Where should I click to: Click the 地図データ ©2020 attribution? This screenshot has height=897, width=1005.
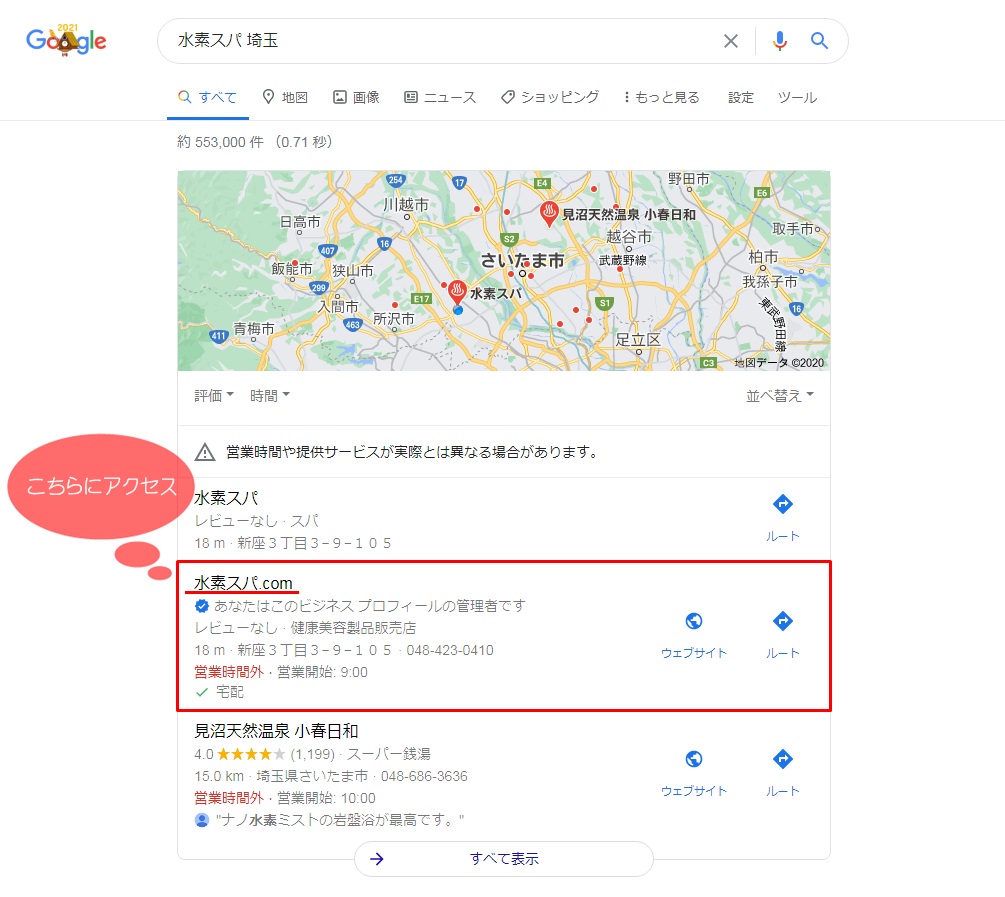pos(779,363)
